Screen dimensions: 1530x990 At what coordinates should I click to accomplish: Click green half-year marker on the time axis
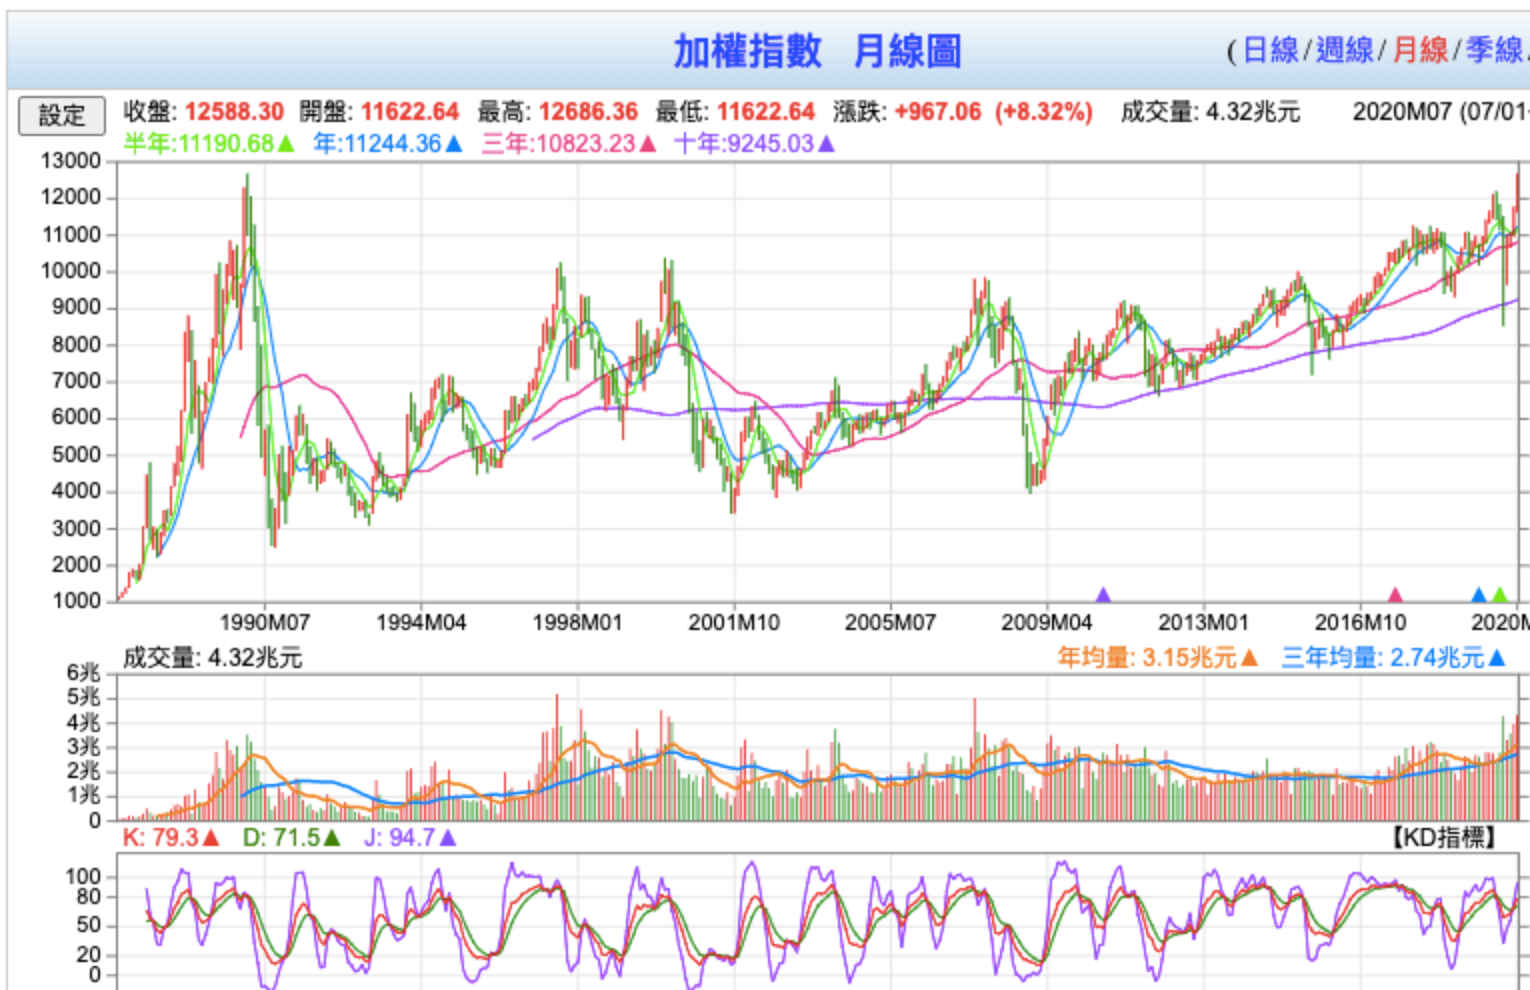[1498, 595]
